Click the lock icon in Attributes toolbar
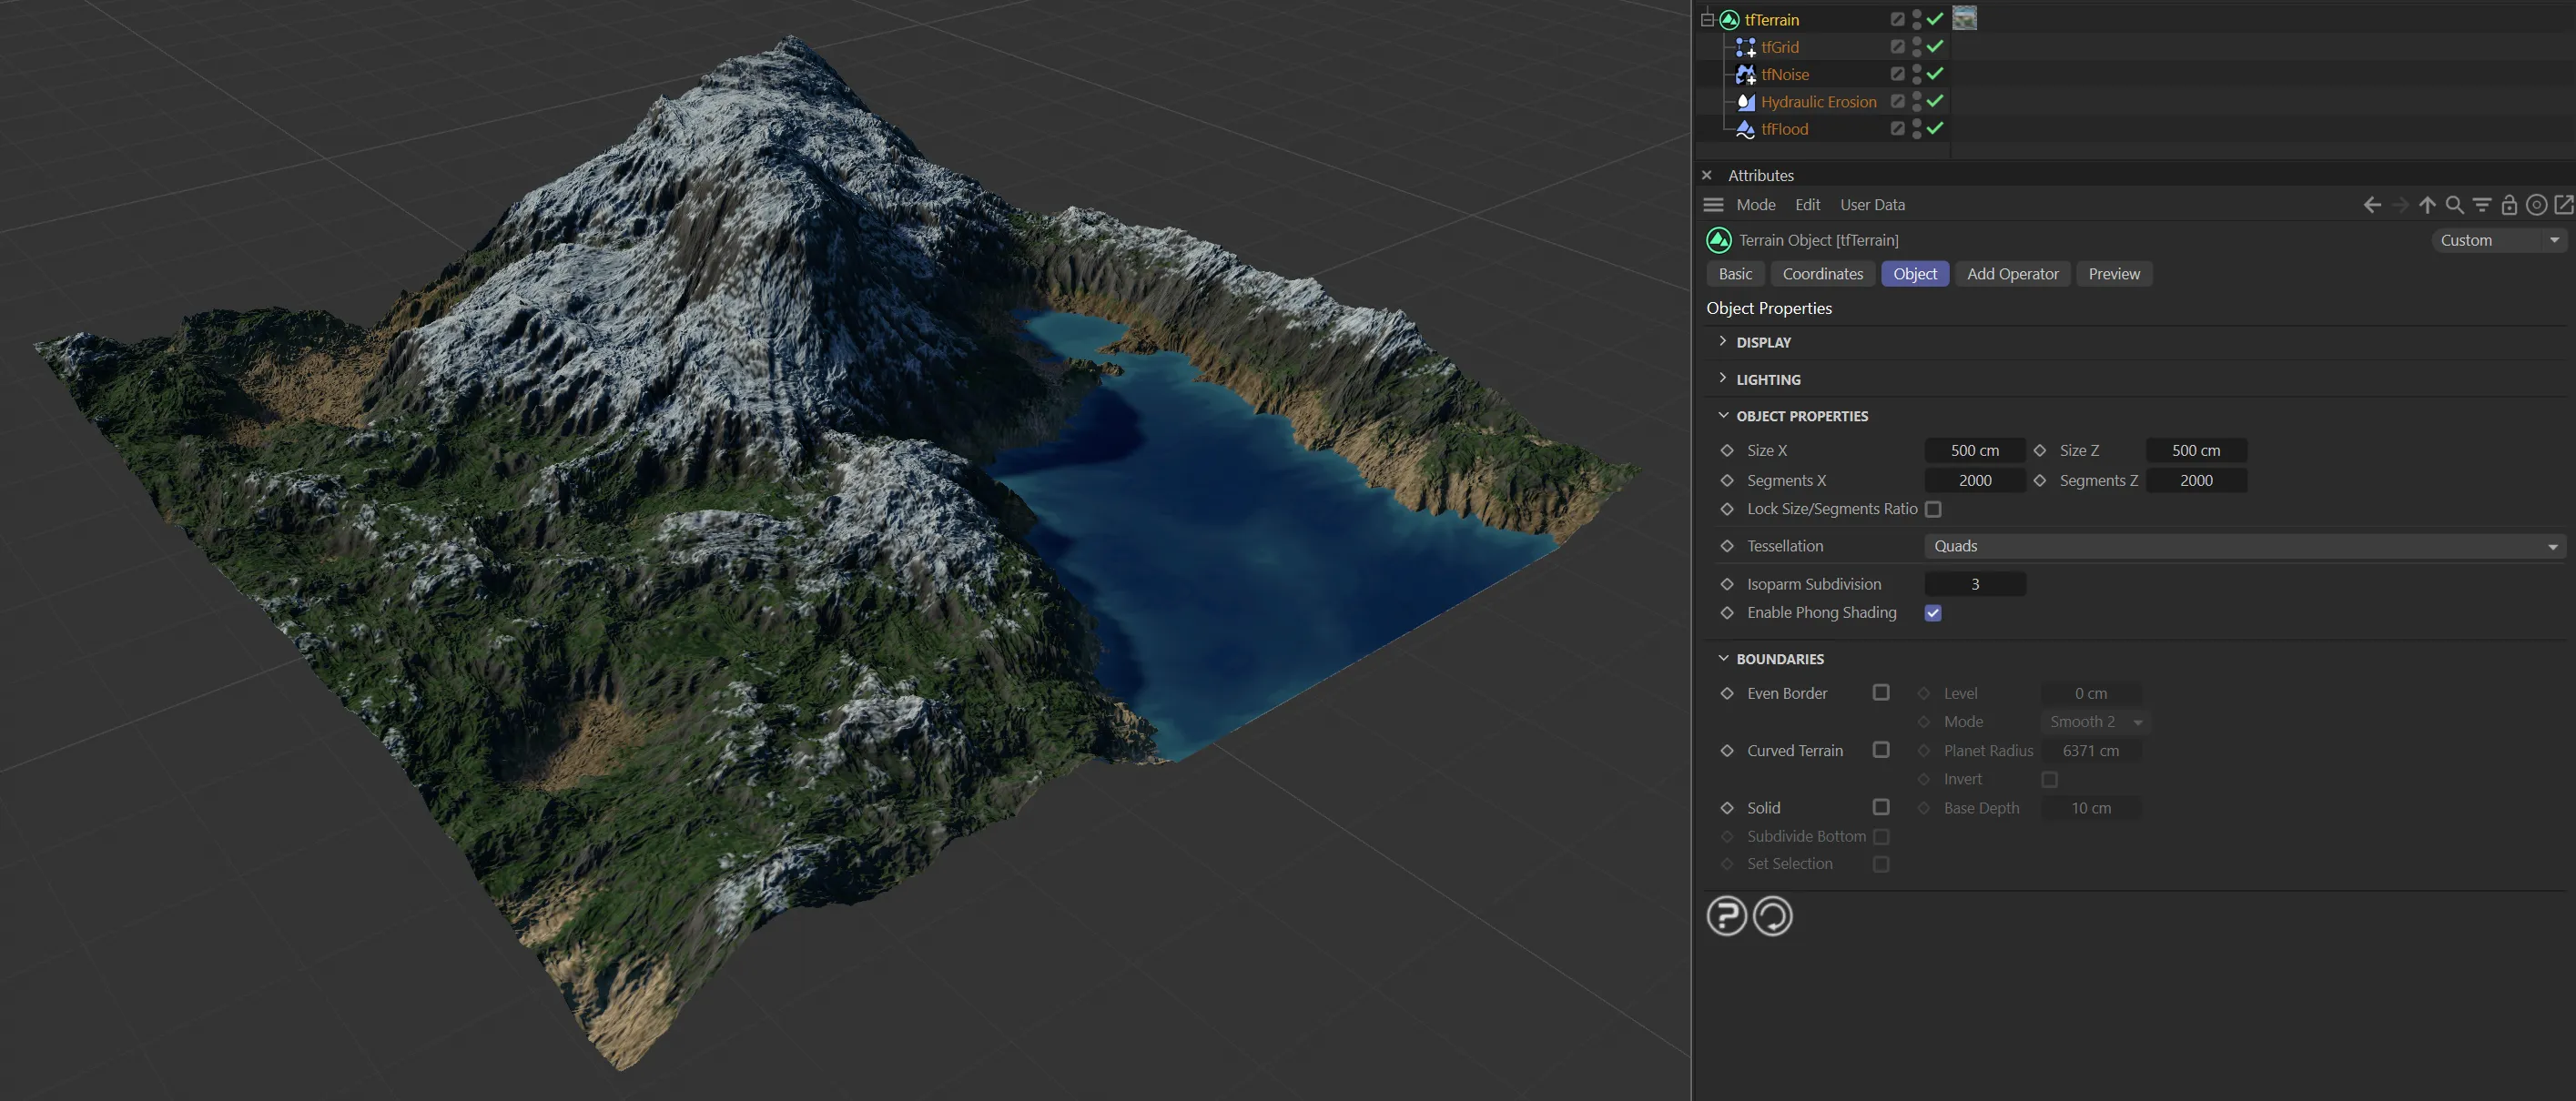 2509,205
